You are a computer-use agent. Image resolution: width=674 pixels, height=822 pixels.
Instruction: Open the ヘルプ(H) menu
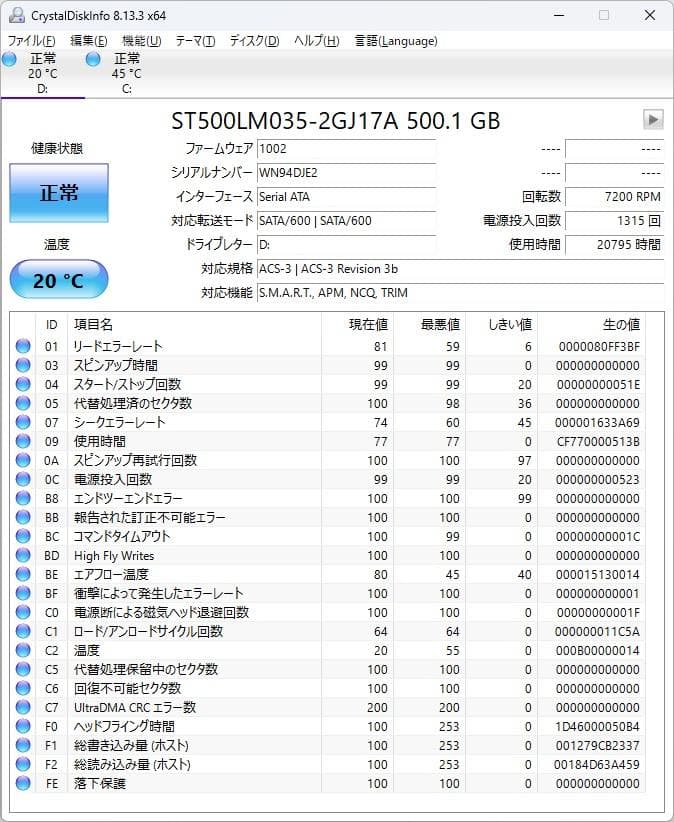pyautogui.click(x=317, y=41)
